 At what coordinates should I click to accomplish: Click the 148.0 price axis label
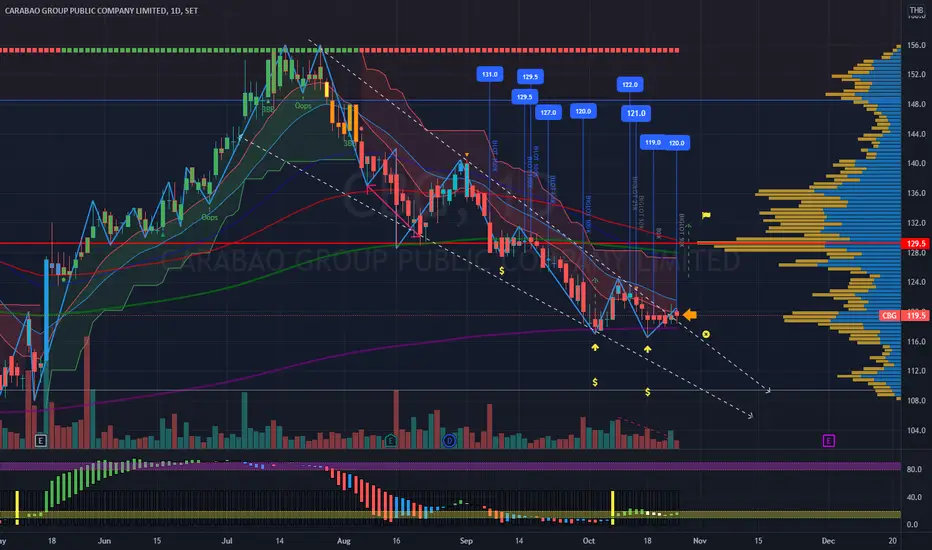916,104
